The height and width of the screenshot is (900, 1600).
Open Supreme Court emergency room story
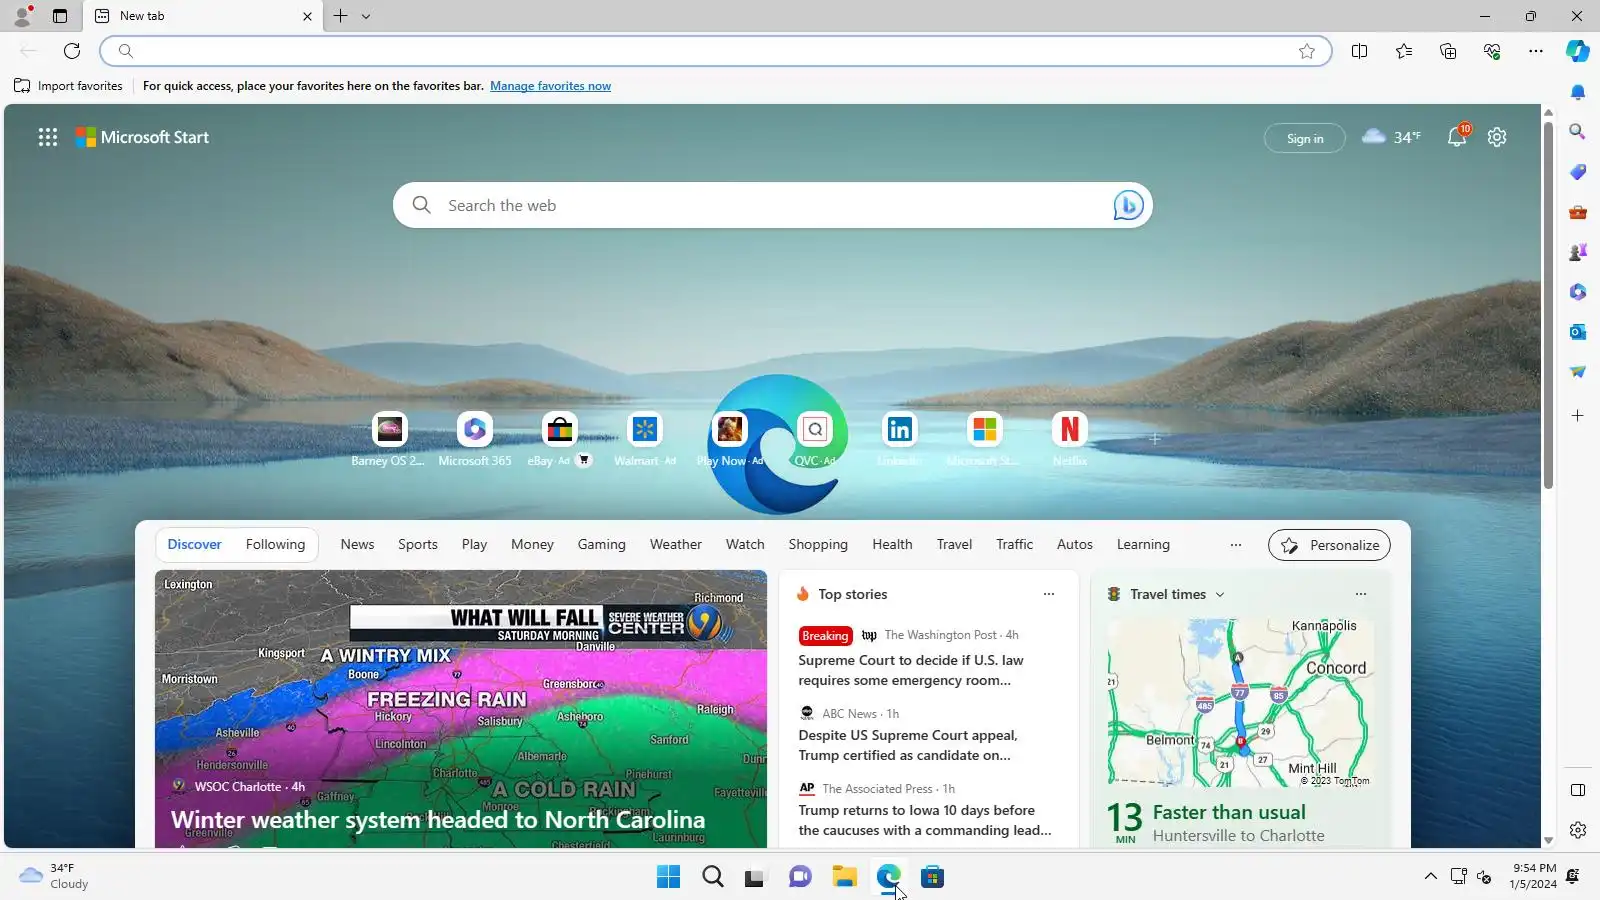pos(911,670)
